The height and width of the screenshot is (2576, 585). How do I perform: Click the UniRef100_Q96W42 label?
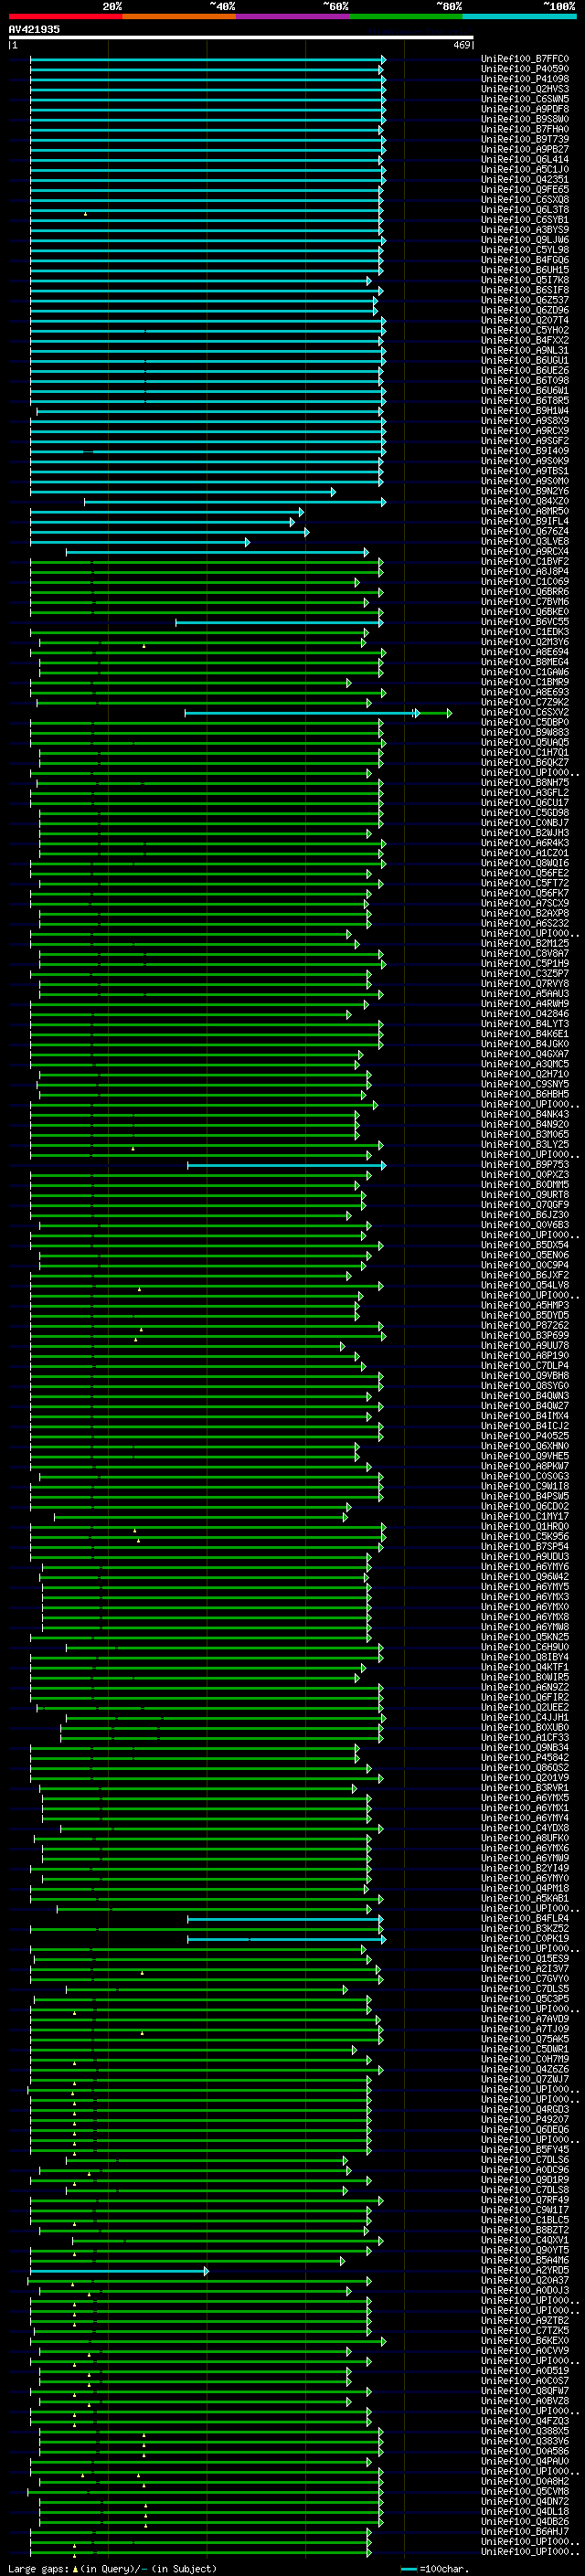525,1577
